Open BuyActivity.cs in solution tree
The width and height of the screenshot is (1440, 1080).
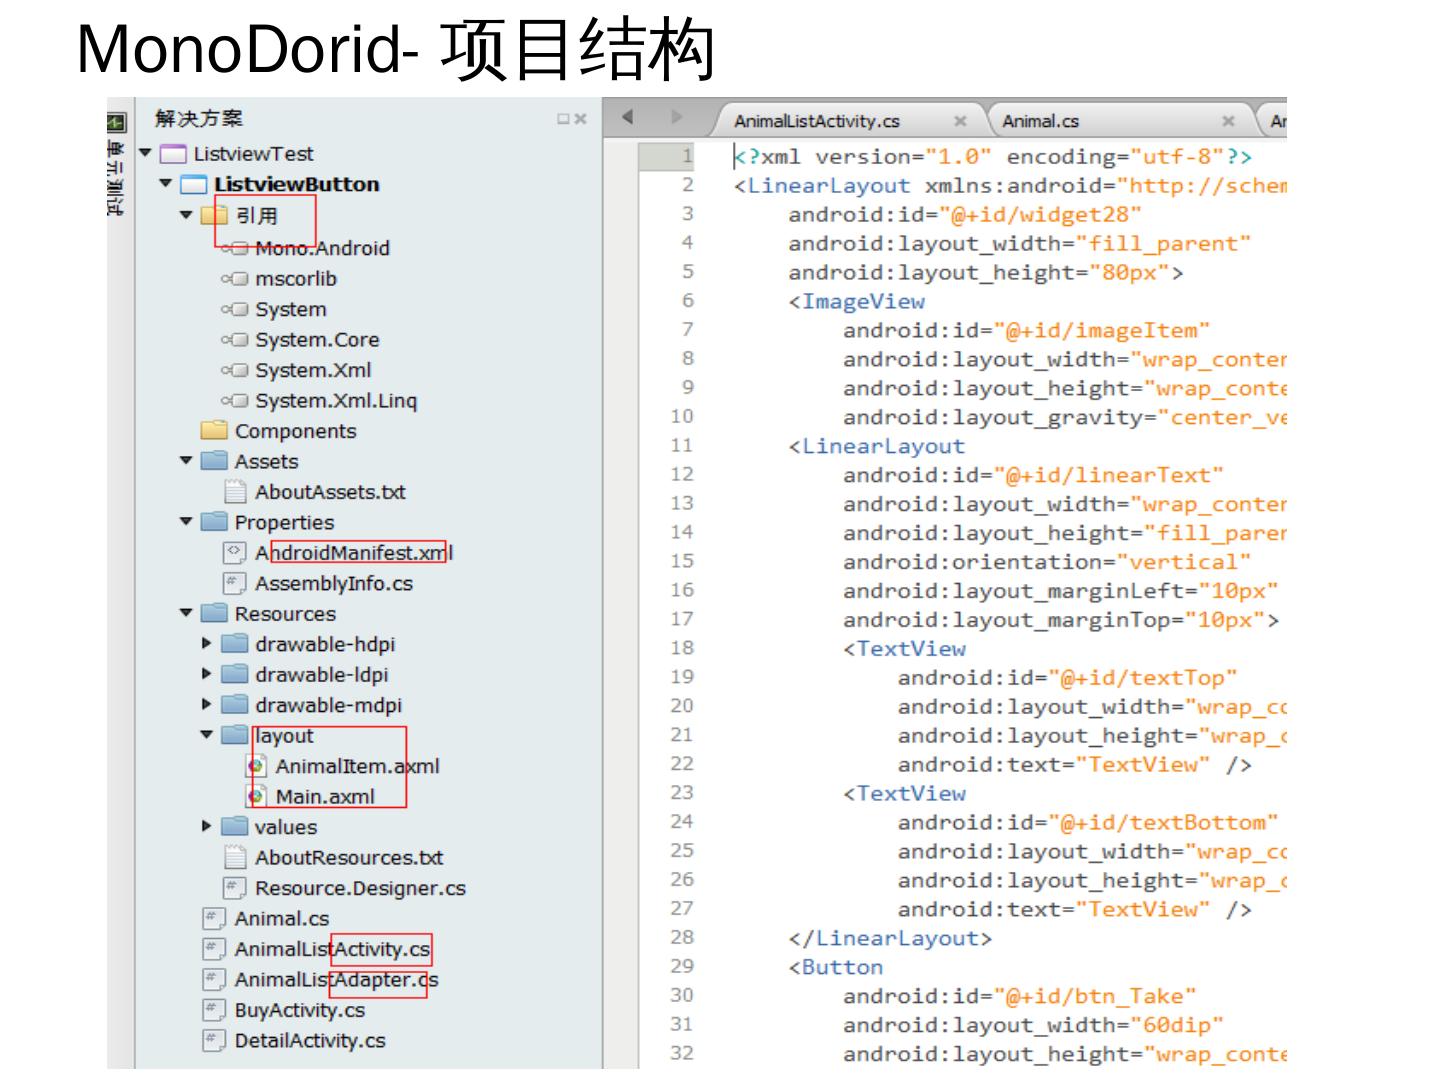click(299, 1010)
